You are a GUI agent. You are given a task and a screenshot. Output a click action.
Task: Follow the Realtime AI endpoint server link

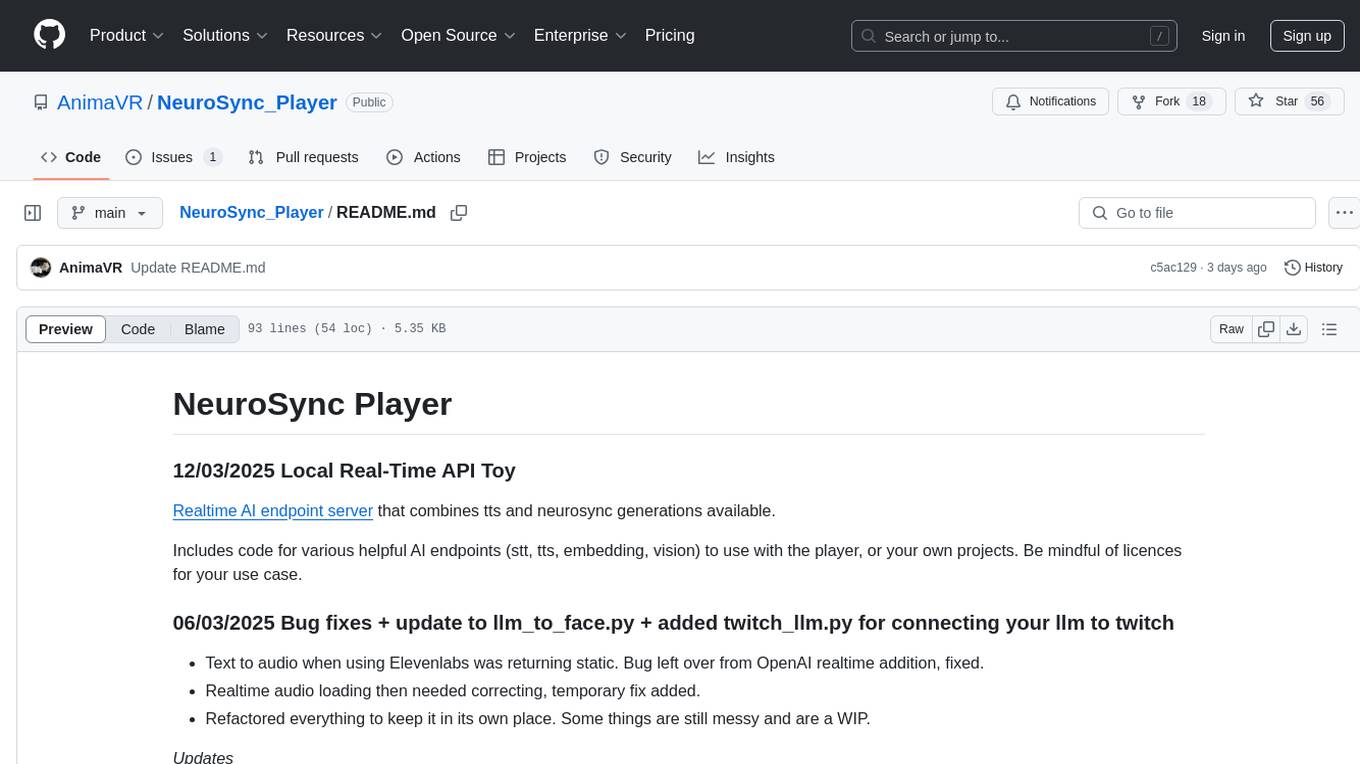[x=273, y=510]
